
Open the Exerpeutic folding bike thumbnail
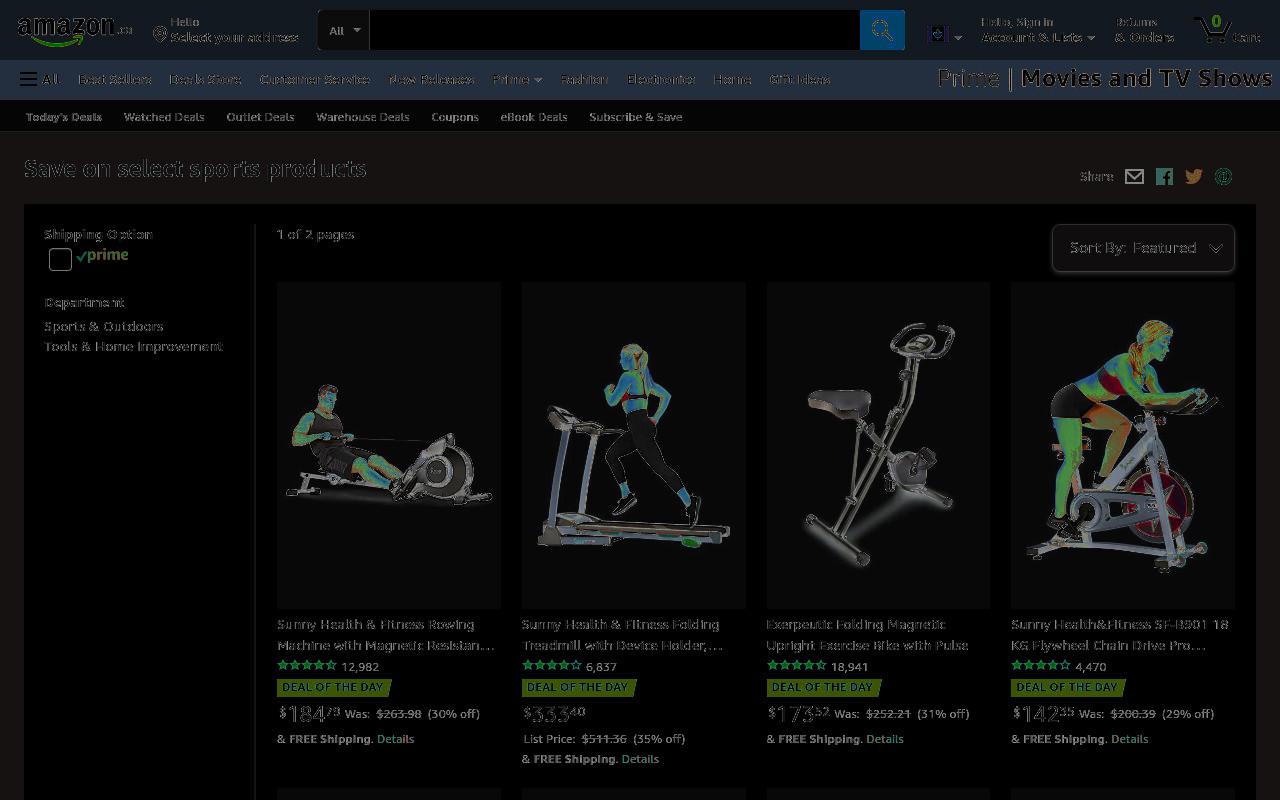[878, 445]
